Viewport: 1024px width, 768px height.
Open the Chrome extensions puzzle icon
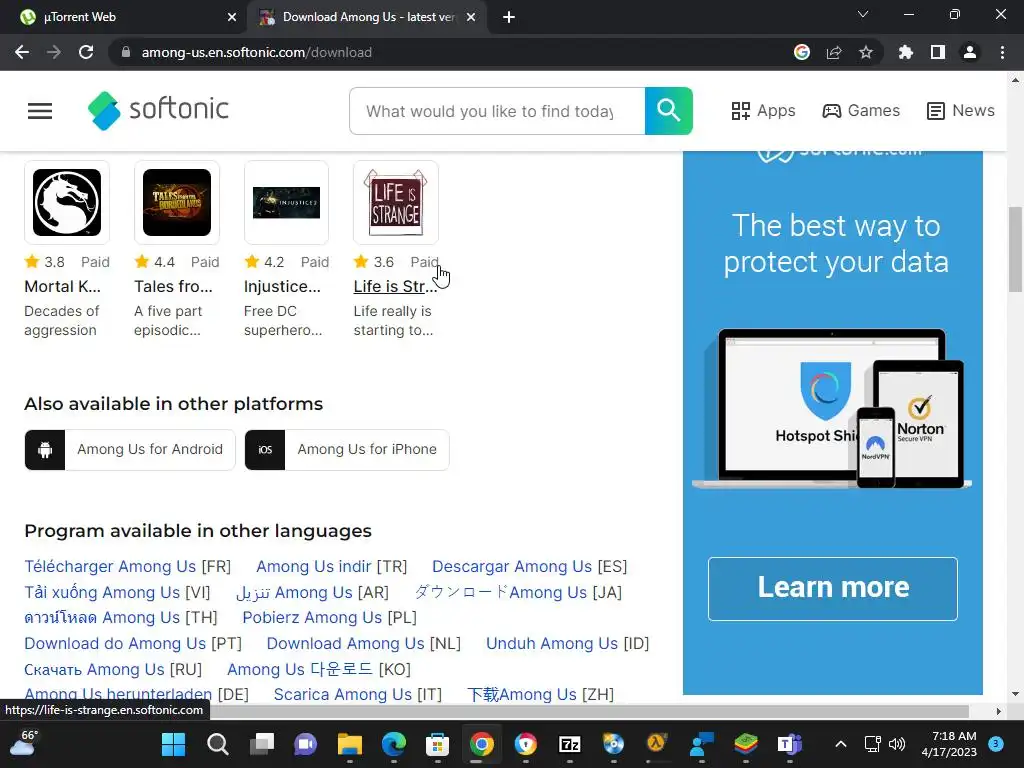pyautogui.click(x=905, y=52)
